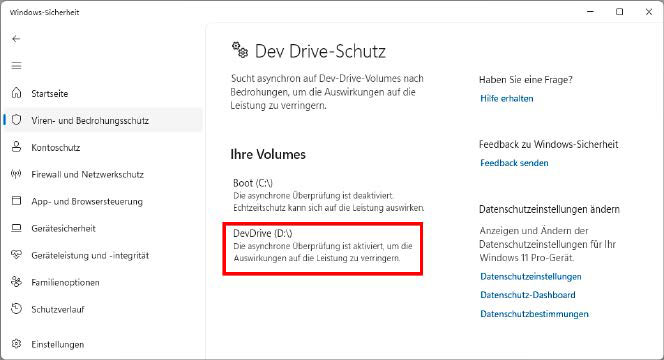The height and width of the screenshot is (360, 664).
Task: Go back using the back arrow
Action: pos(16,39)
